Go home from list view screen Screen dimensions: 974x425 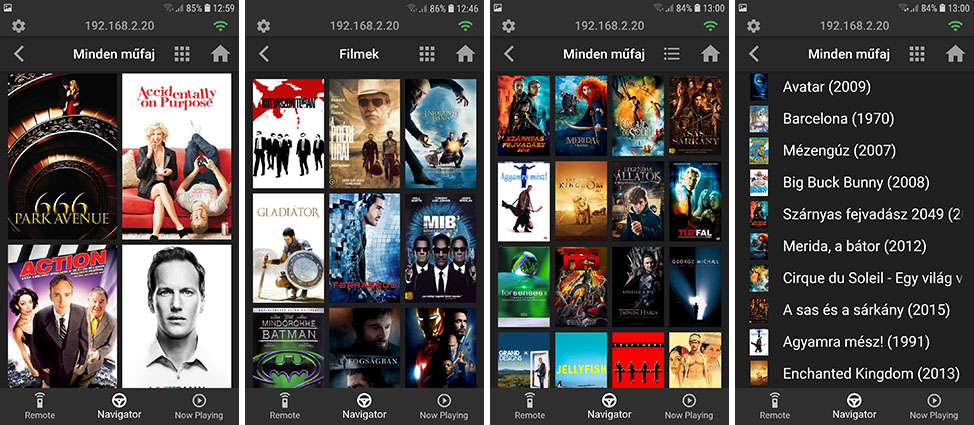[x=955, y=54]
